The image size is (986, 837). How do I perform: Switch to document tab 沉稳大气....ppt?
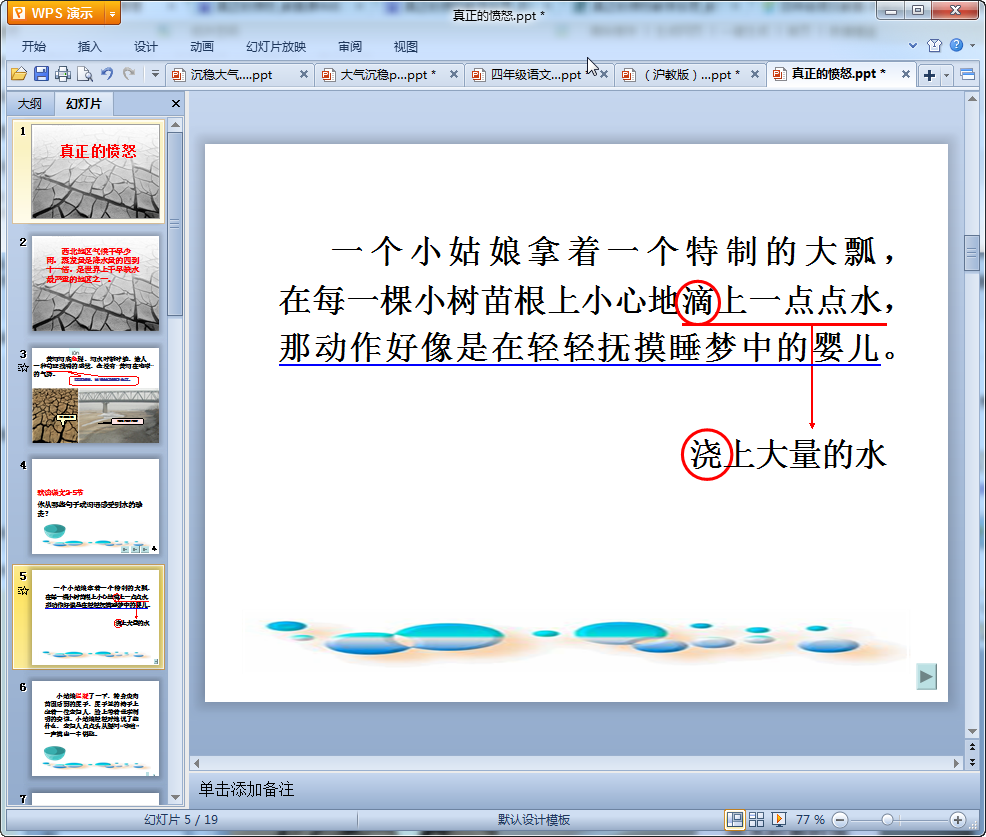[x=231, y=75]
